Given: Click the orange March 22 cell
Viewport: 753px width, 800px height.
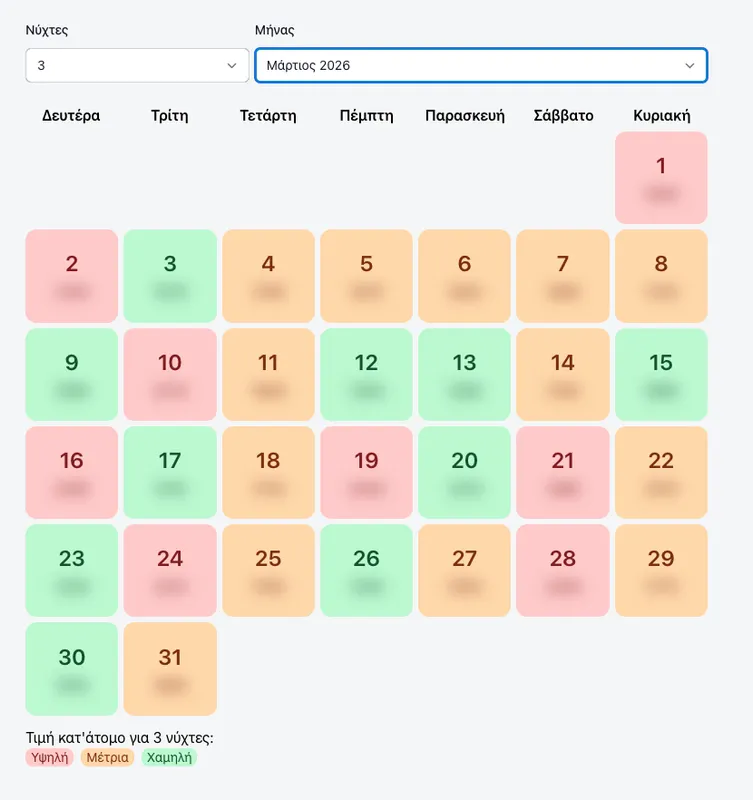Looking at the screenshot, I should 661,472.
